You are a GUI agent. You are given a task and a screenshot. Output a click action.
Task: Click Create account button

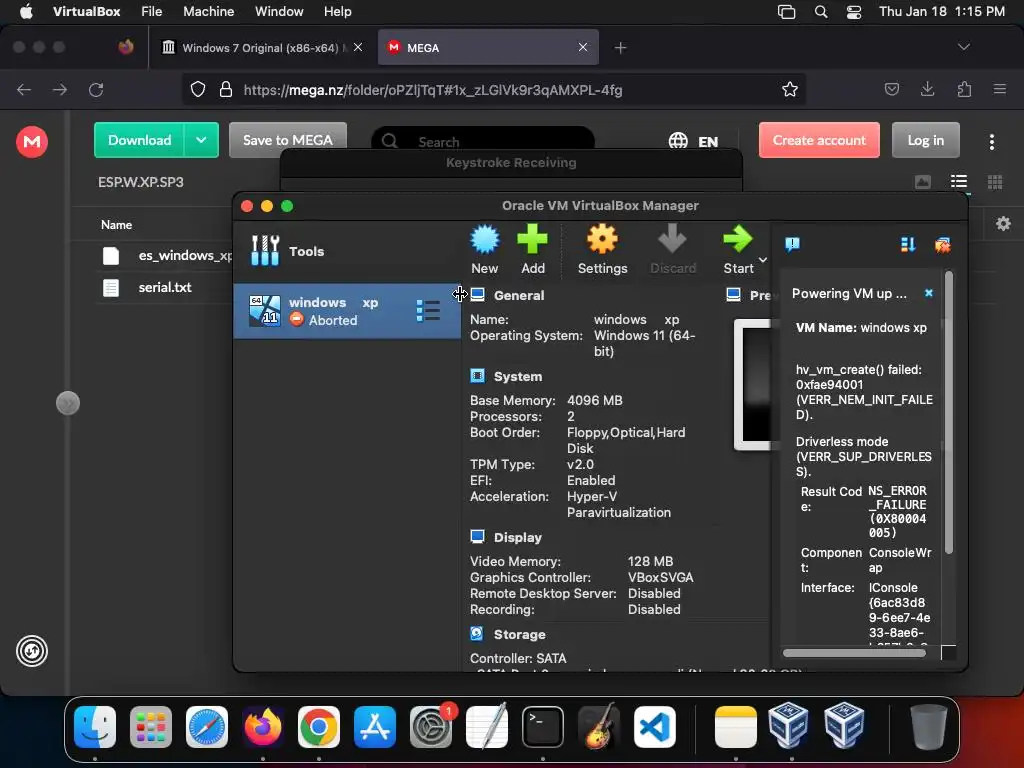(x=819, y=140)
